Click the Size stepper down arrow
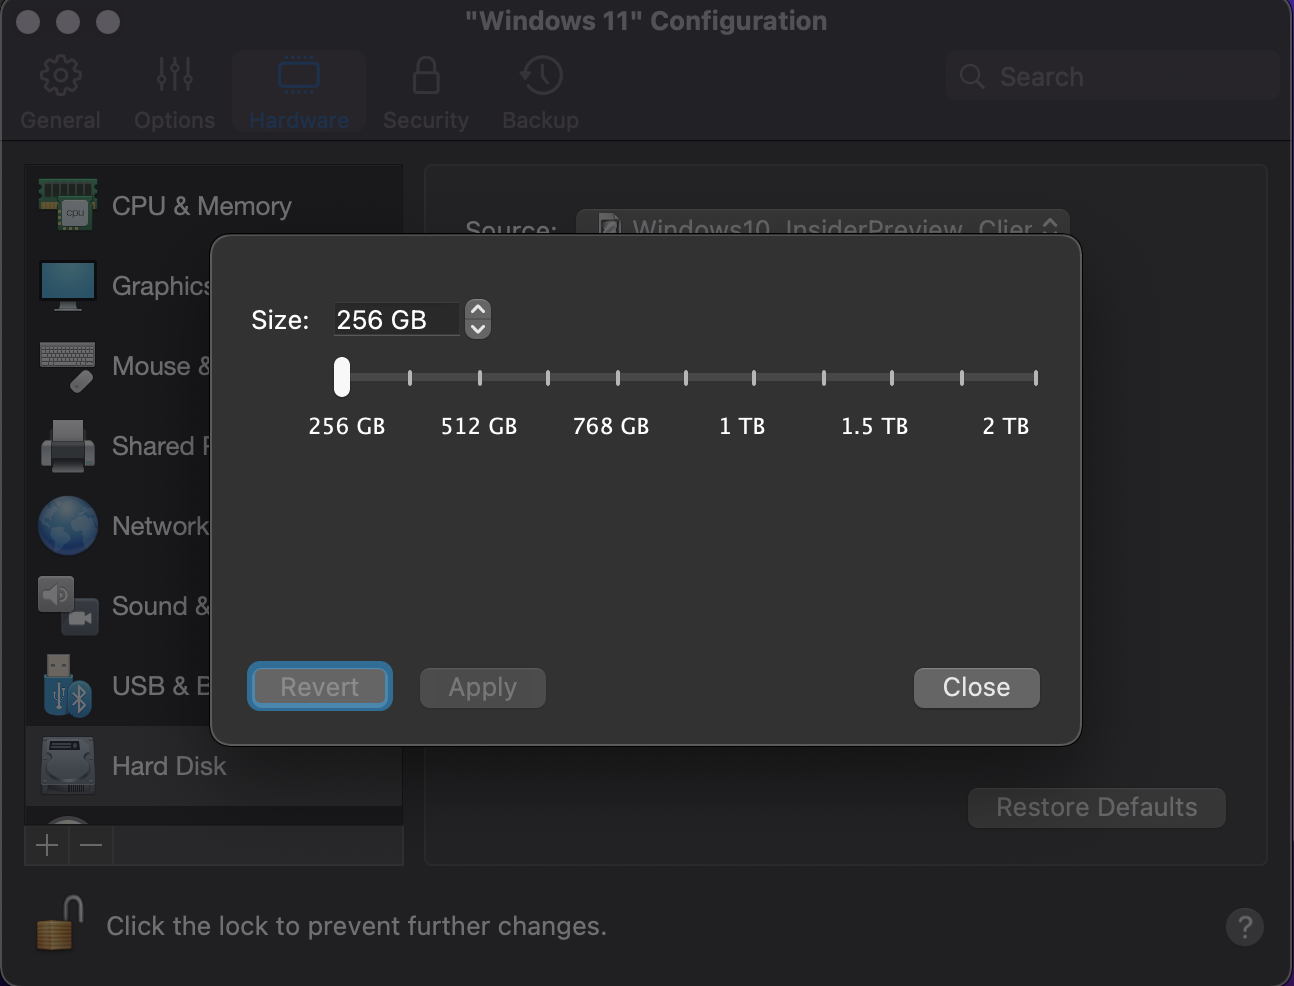Viewport: 1294px width, 986px height. click(x=478, y=329)
